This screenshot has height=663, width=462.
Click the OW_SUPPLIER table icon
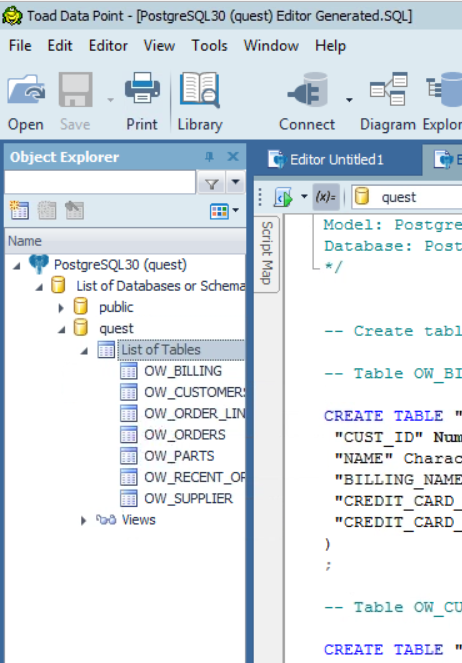point(128,499)
